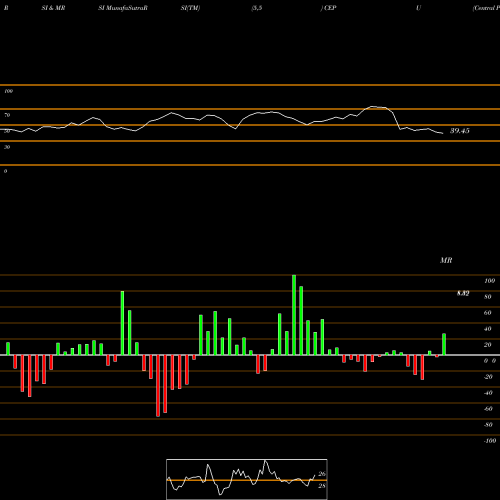This screenshot has height=500, width=500.
Task: Click the MunafaSutra RSI title text
Action: [123, 8]
